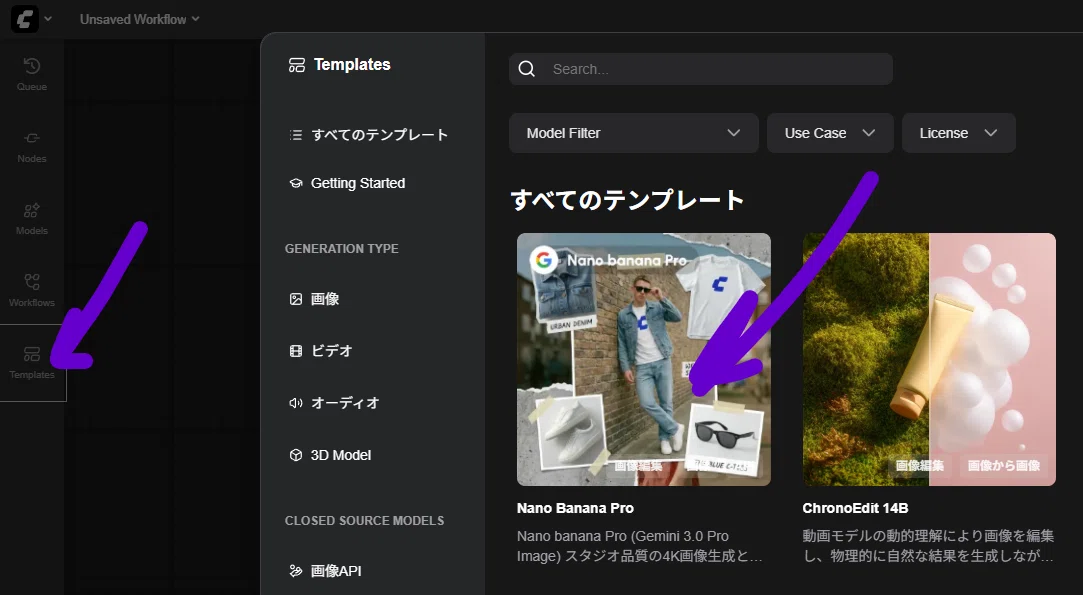Open the License dropdown

click(x=958, y=133)
